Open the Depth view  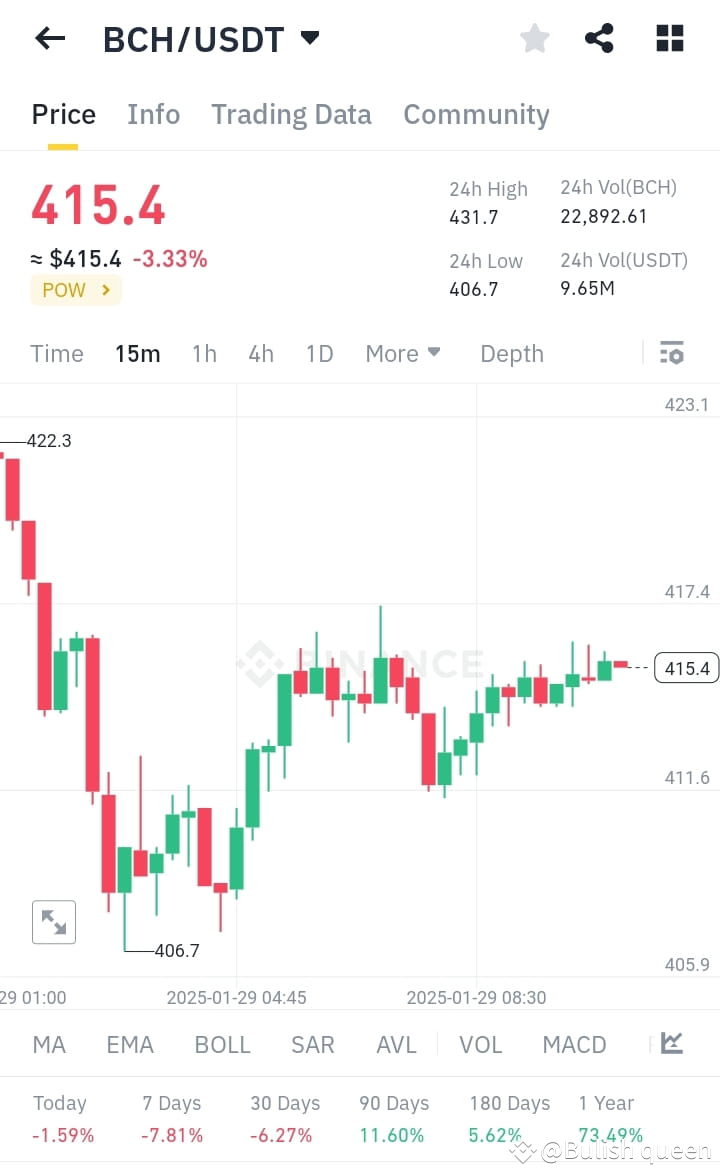[x=511, y=353]
